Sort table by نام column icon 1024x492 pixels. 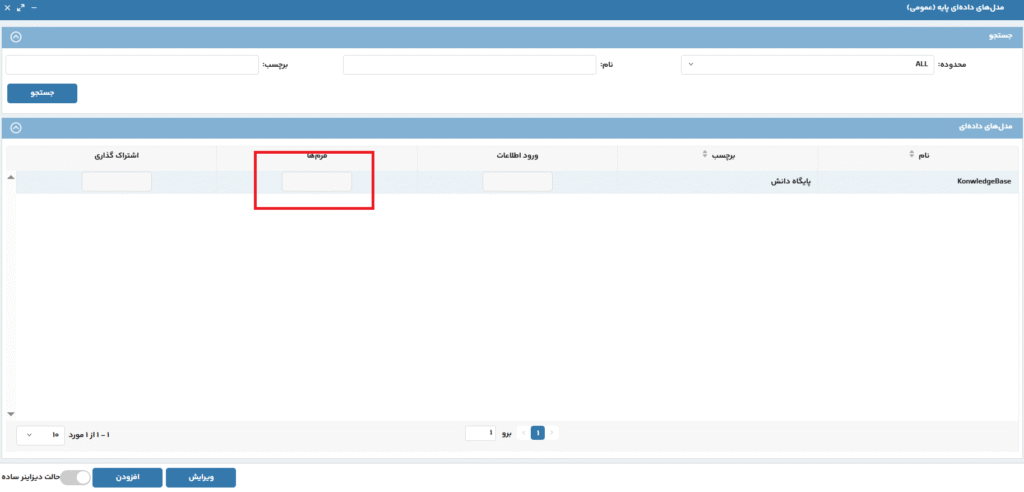(911, 155)
